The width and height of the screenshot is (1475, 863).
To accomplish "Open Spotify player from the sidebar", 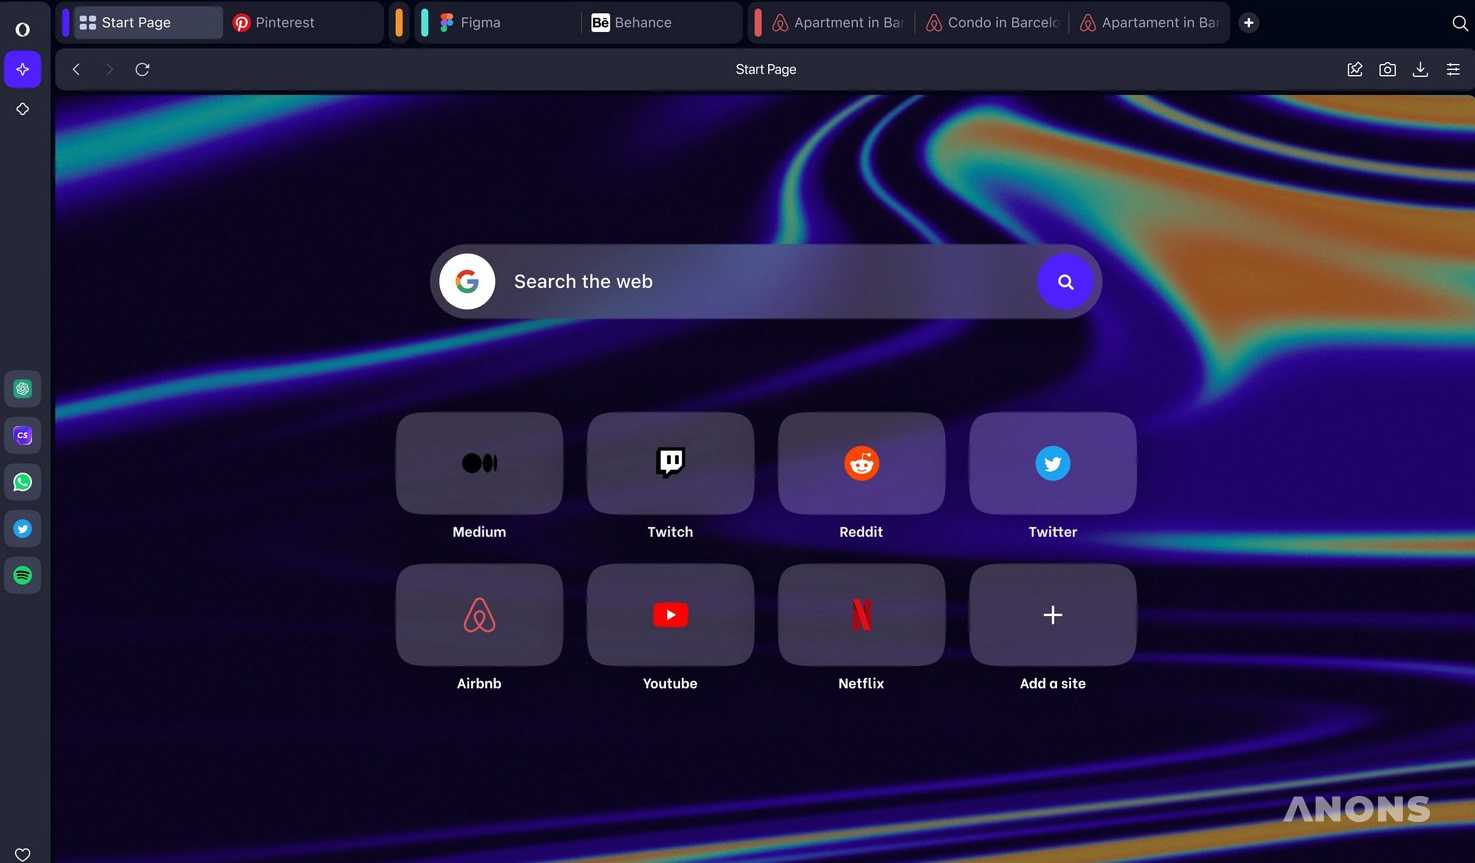I will click(x=22, y=575).
